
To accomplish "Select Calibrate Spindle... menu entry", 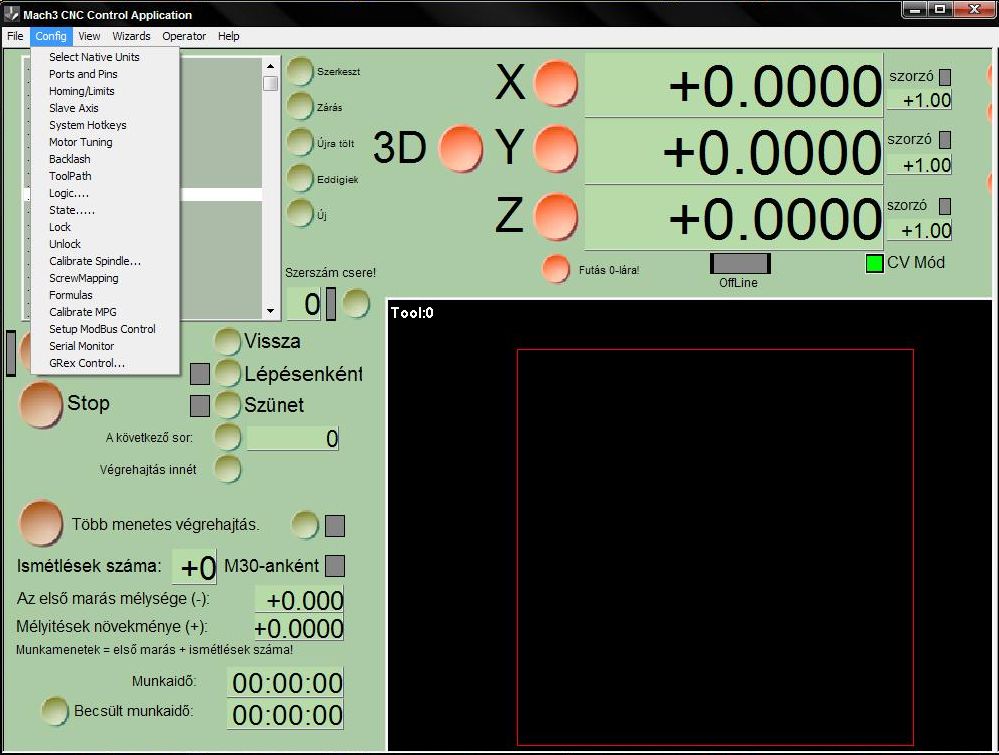I will (x=104, y=261).
